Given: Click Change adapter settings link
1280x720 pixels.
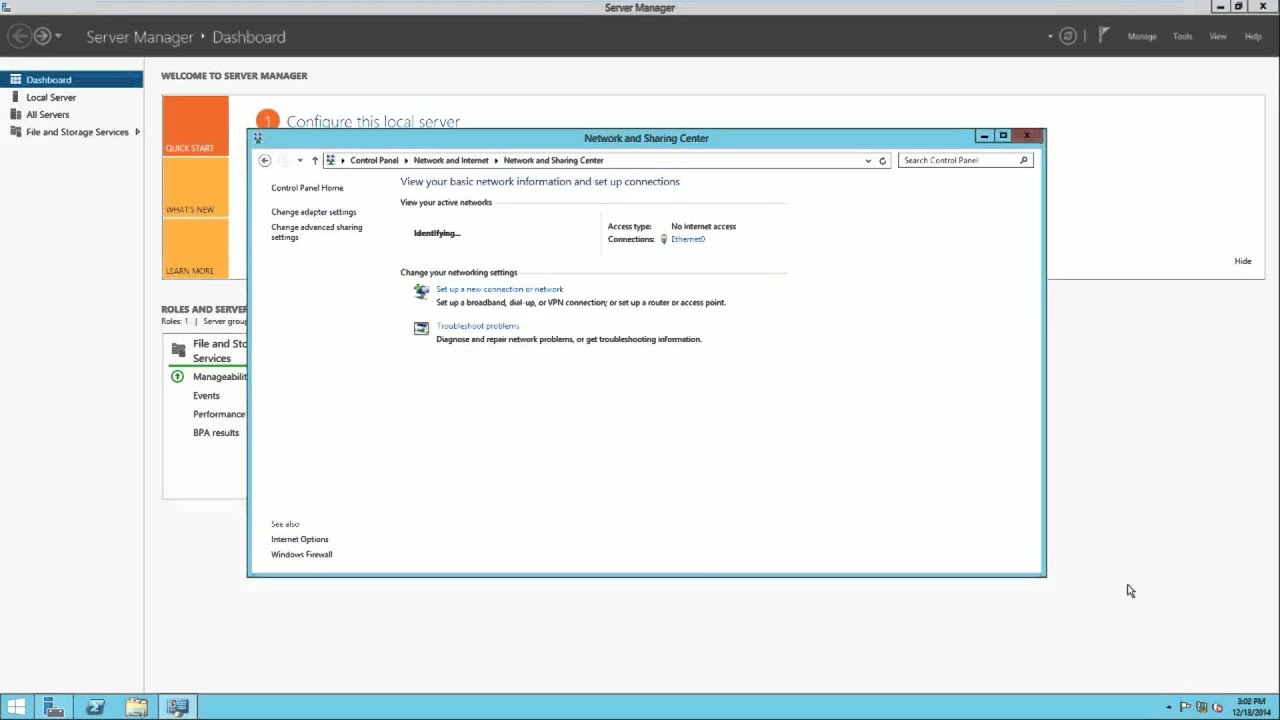Looking at the screenshot, I should click(313, 212).
